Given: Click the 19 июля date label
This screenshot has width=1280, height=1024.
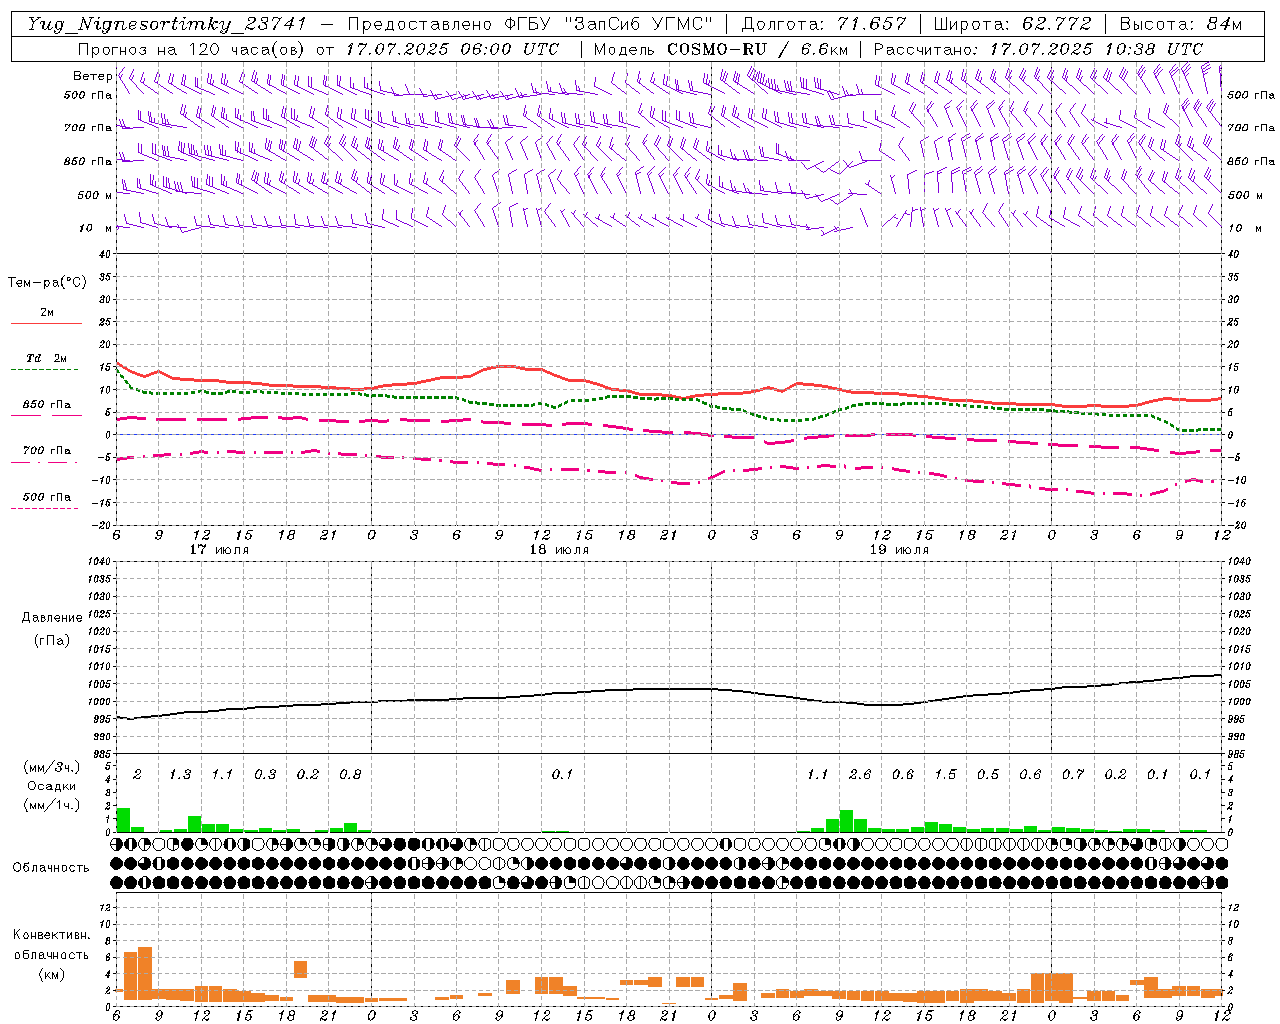Looking at the screenshot, I should 899,550.
